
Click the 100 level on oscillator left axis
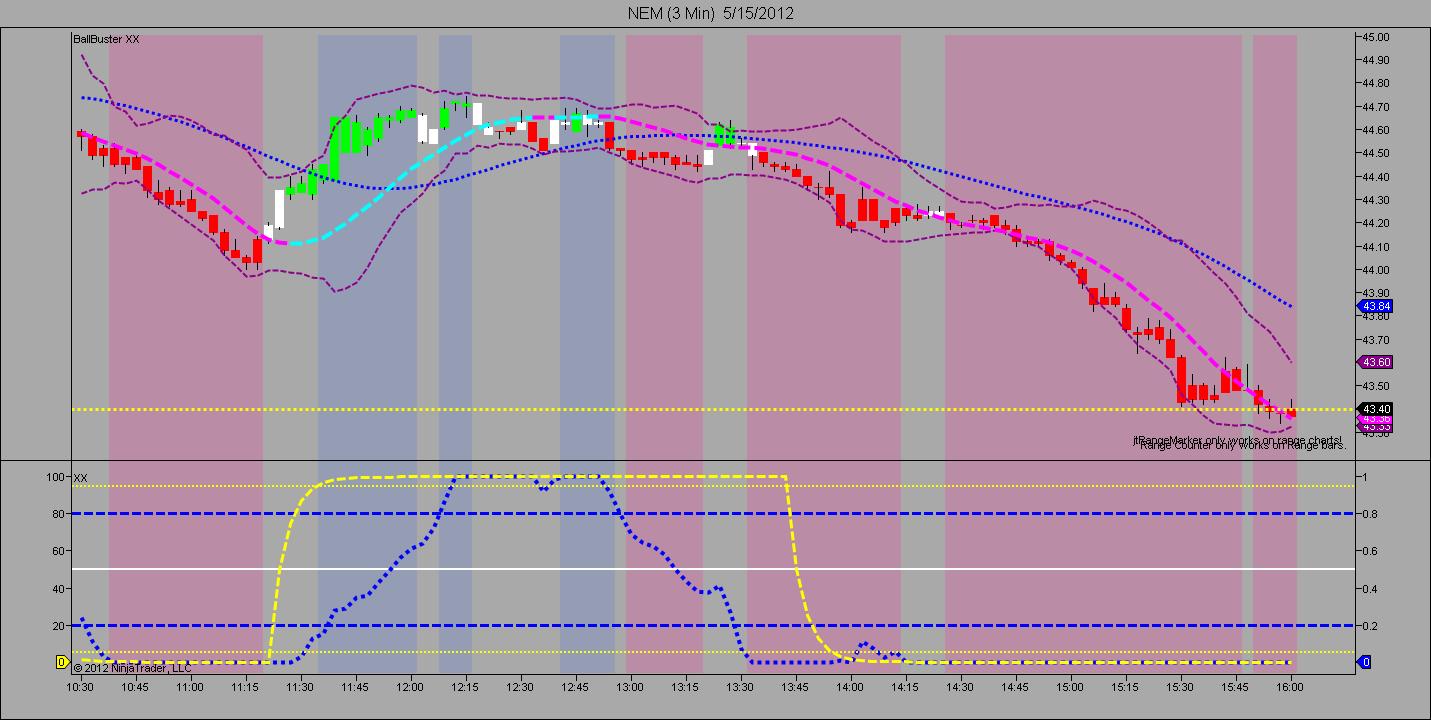[56, 477]
